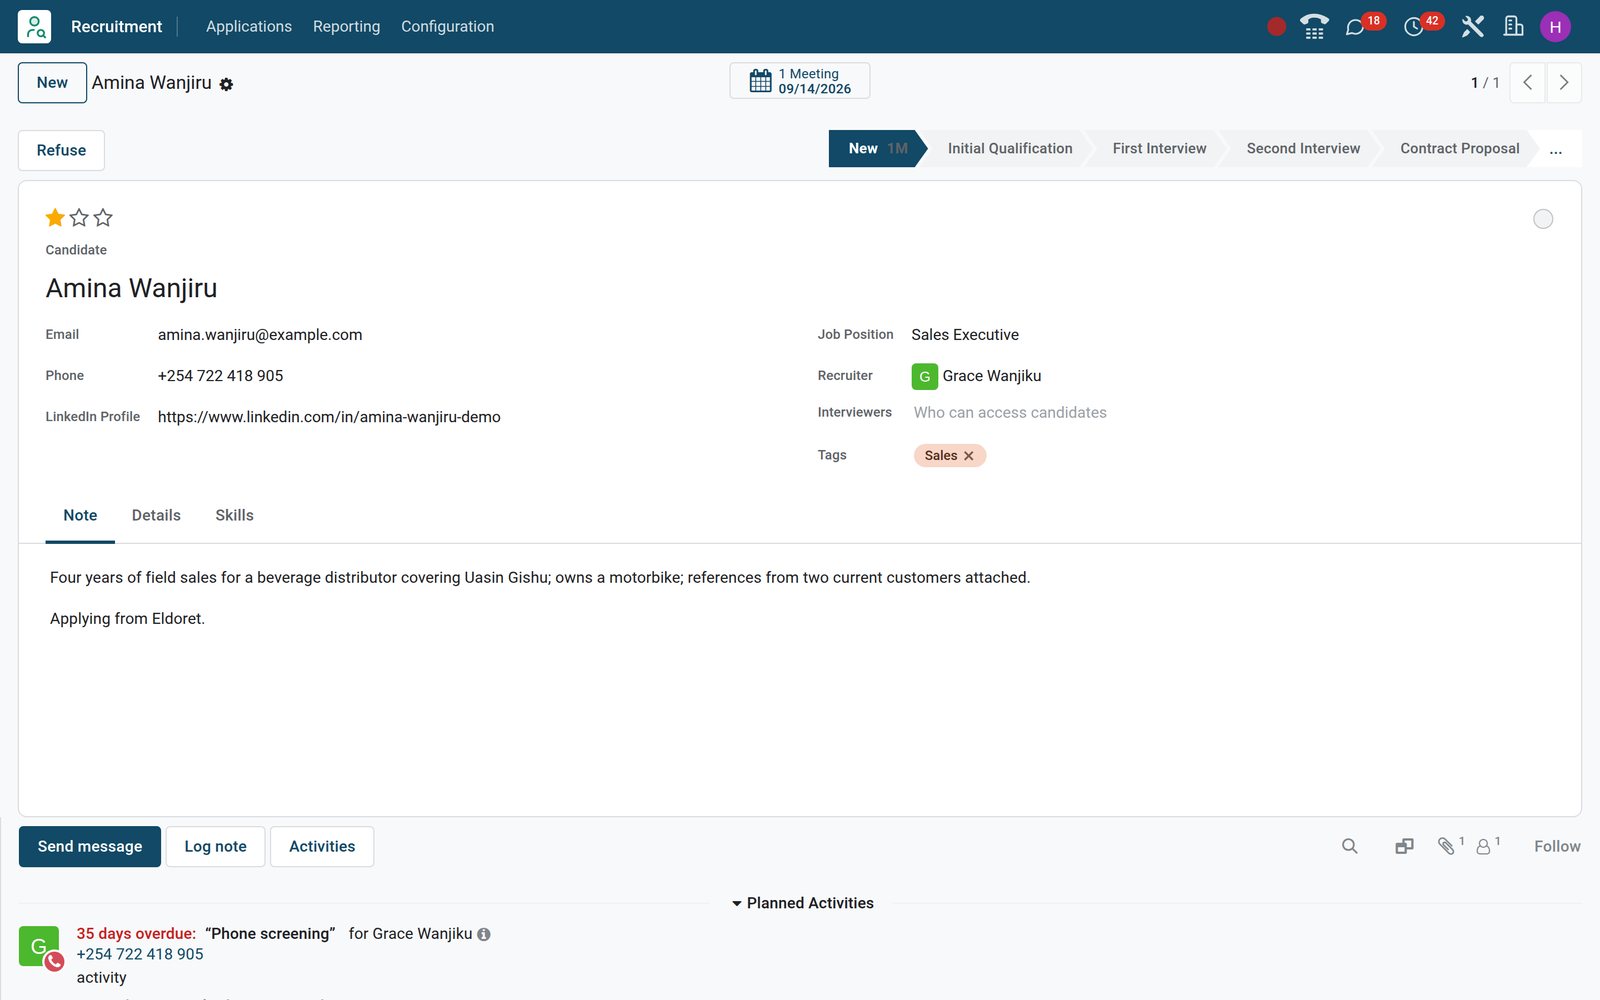Open the conversations chat bubble icon

(x=1355, y=27)
